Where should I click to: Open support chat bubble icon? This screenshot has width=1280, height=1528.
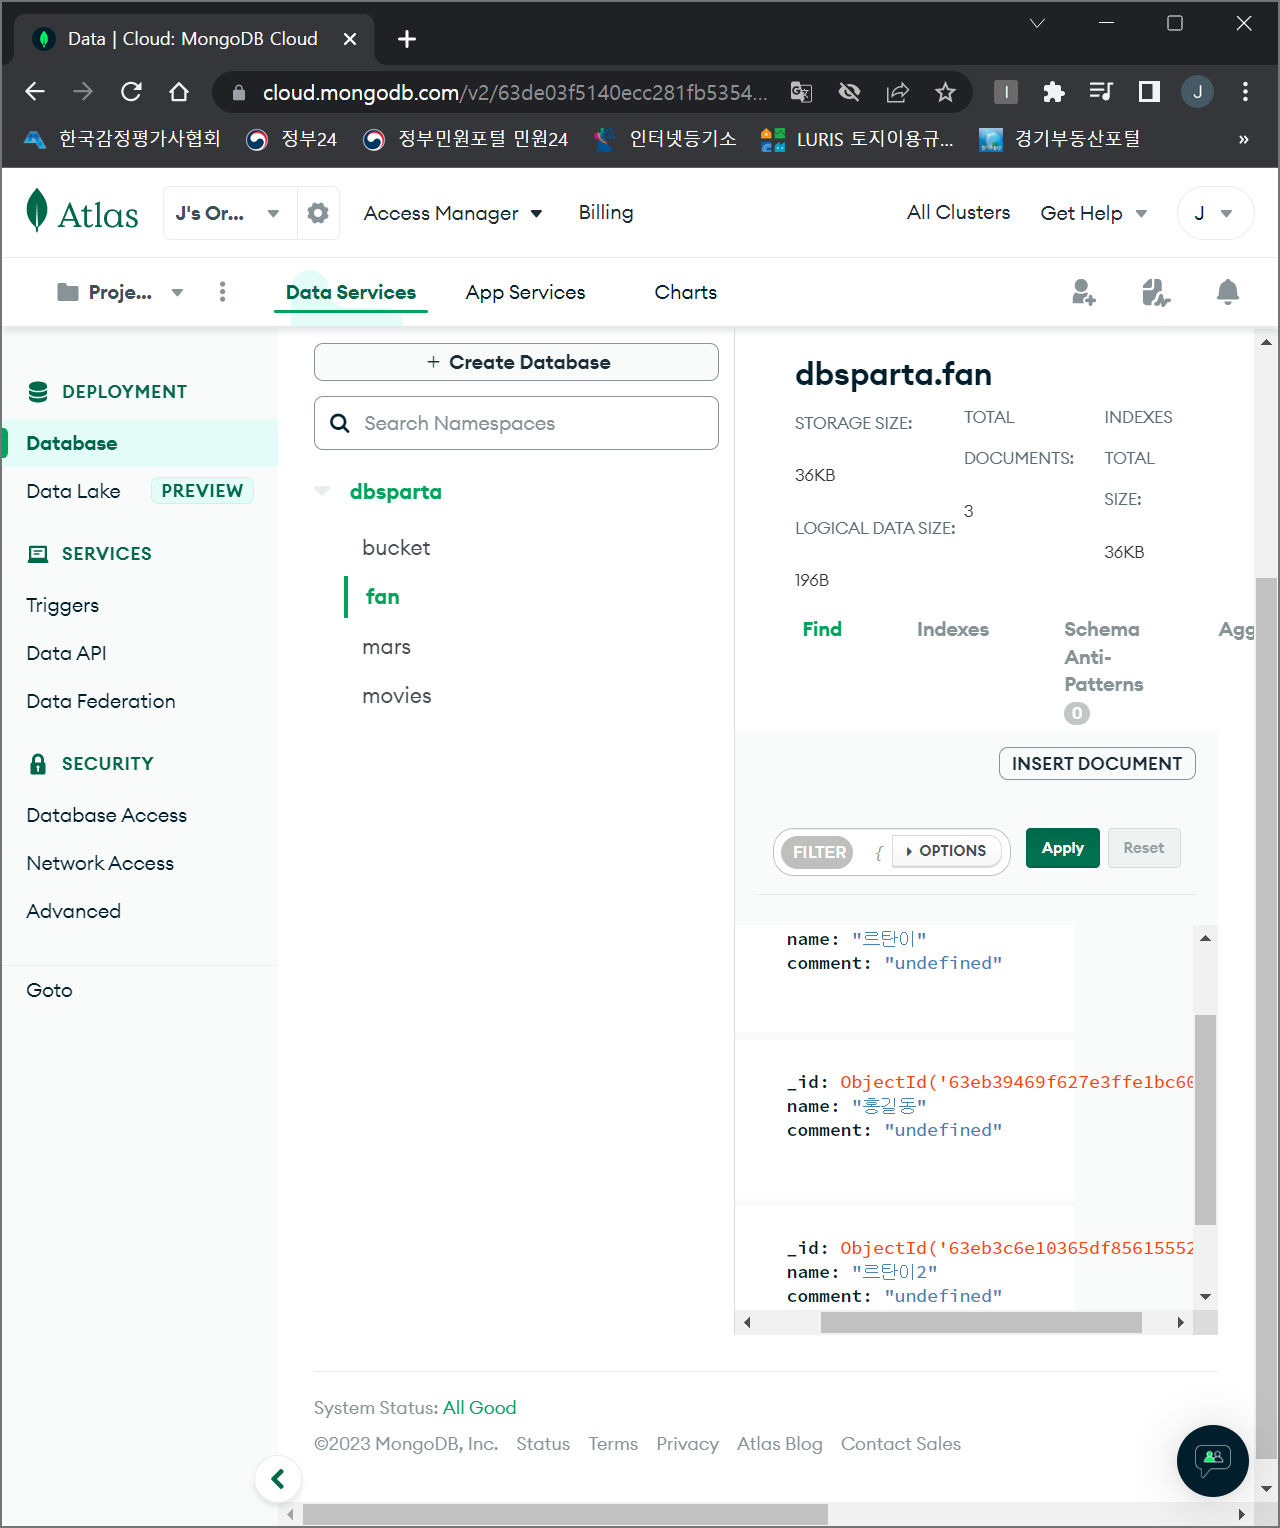(1213, 1460)
